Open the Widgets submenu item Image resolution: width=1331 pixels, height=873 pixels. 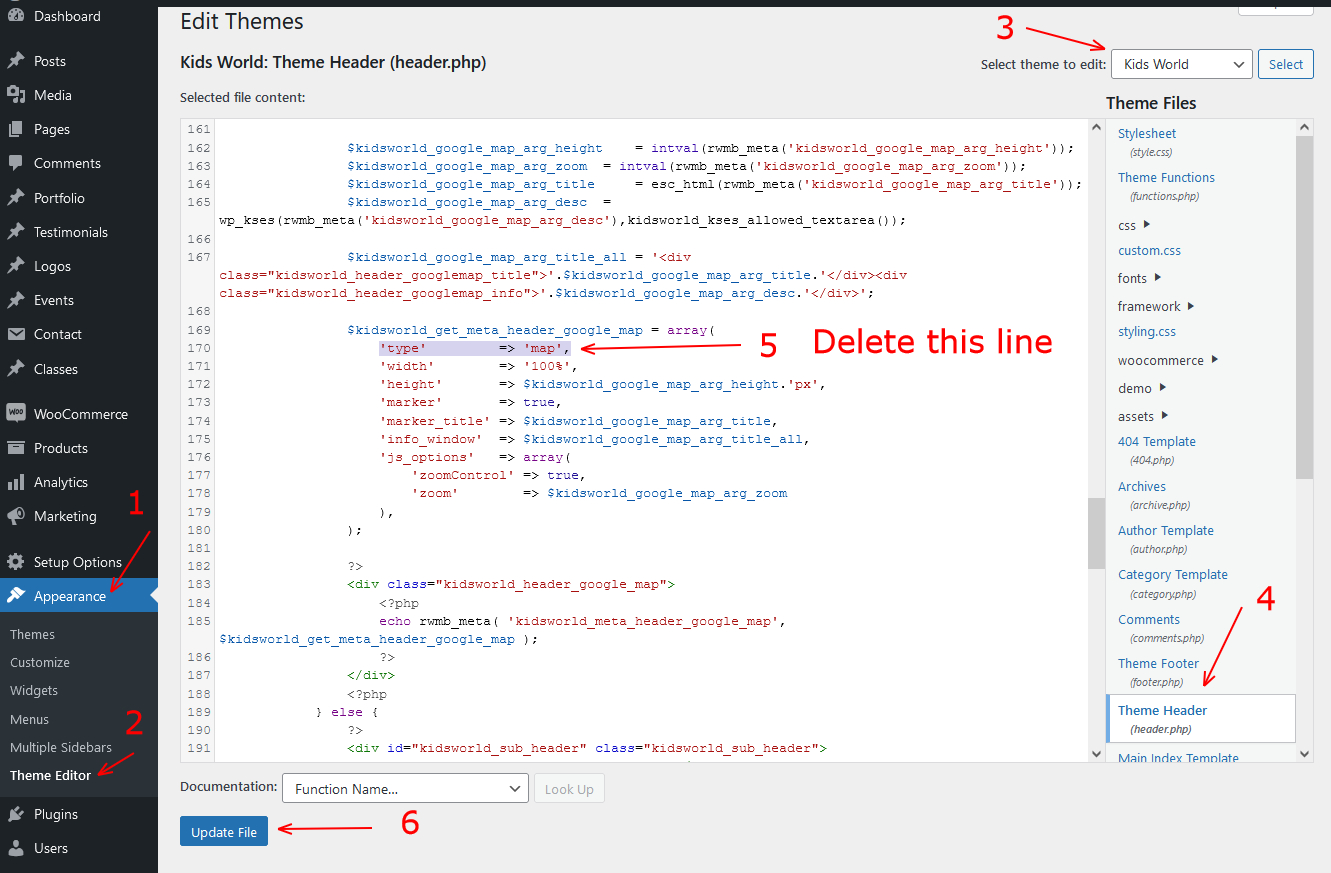[x=34, y=690]
